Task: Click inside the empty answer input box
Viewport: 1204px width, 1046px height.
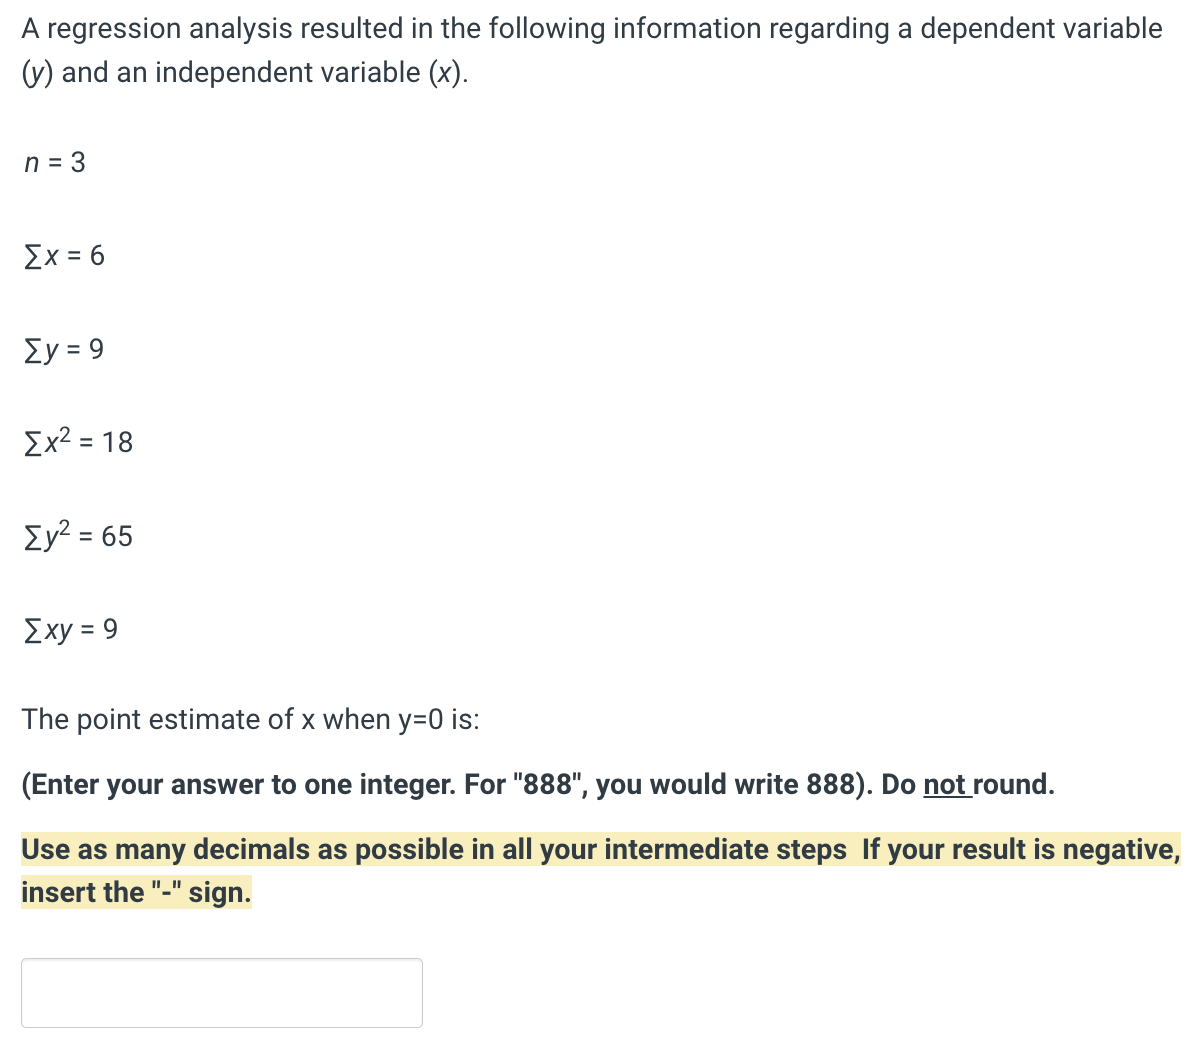Action: [220, 991]
